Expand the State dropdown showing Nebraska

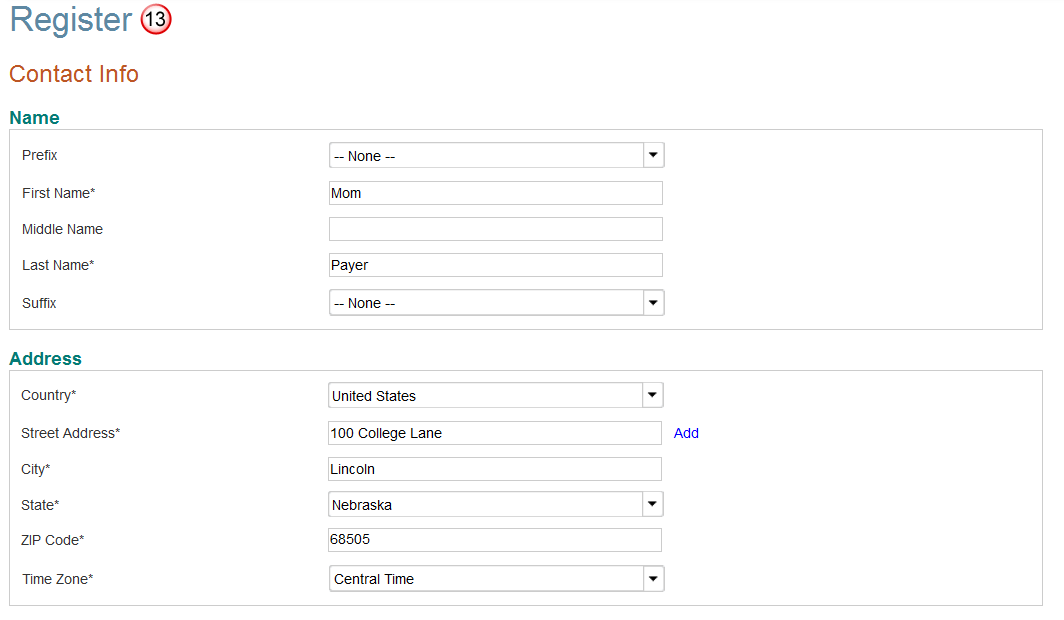pos(496,505)
